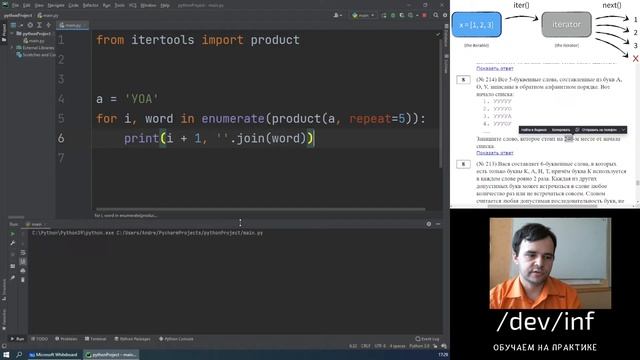Click the Project view selector icon
The height and width of the screenshot is (360, 640).
pyautogui.click(x=13, y=25)
